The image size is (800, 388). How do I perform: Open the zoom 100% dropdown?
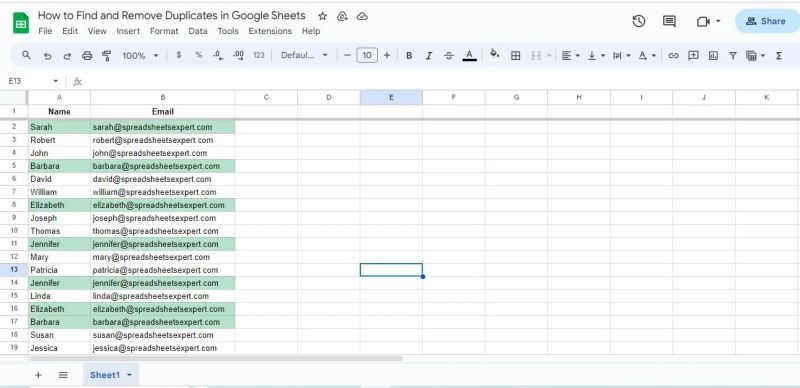click(x=140, y=55)
